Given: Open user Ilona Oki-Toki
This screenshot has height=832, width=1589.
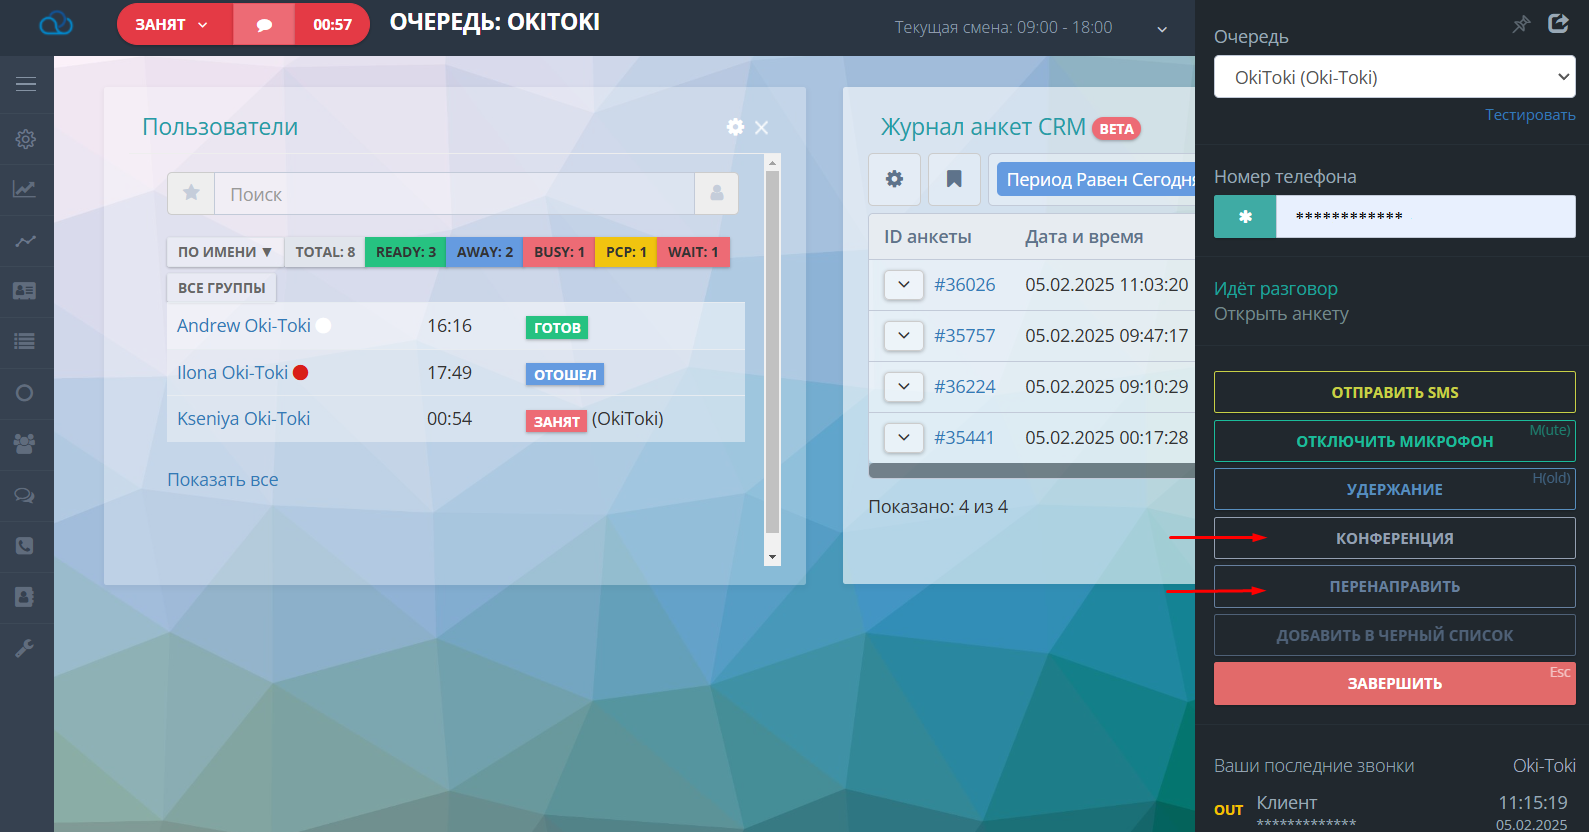Looking at the screenshot, I should tap(233, 373).
